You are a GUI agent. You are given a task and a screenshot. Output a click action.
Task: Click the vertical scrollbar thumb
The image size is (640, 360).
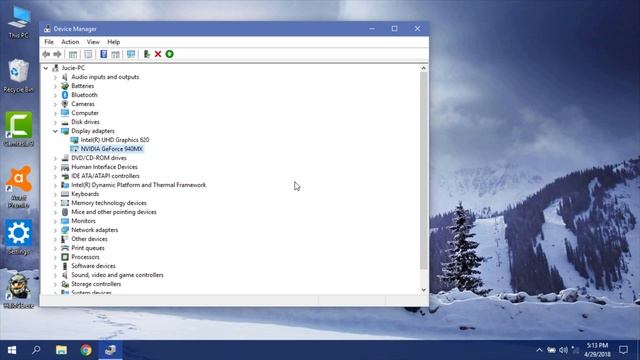click(x=424, y=171)
